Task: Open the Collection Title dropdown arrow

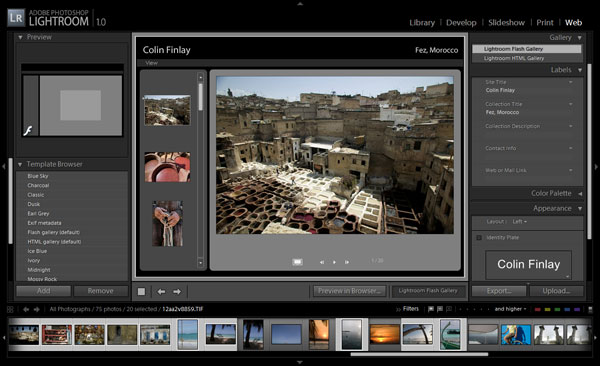Action: 571,104
